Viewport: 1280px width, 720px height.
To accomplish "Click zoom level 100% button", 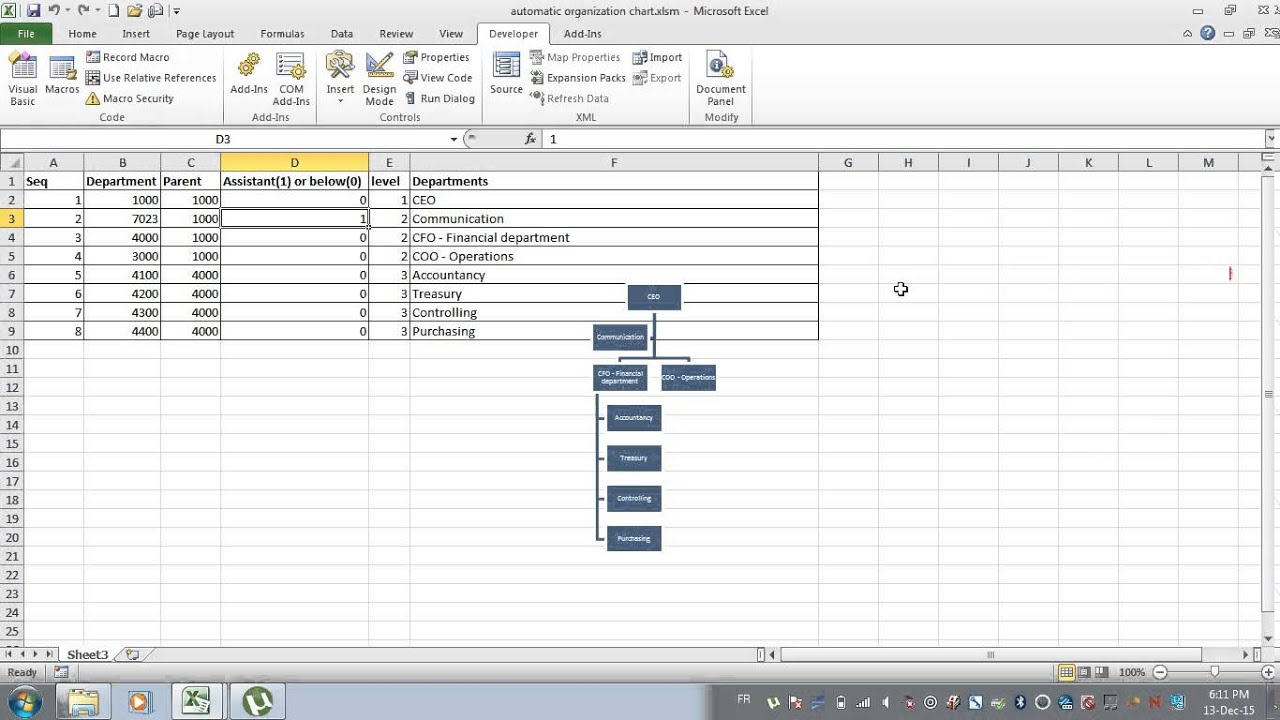I will tap(1132, 673).
